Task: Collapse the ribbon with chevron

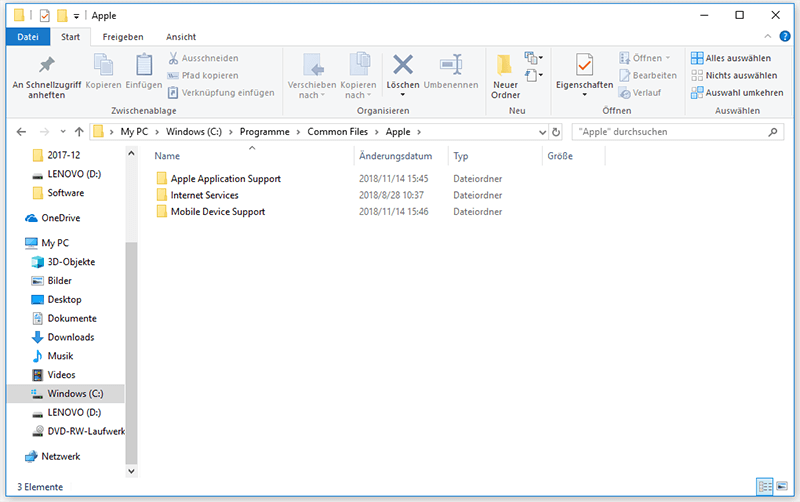Action: [x=768, y=36]
